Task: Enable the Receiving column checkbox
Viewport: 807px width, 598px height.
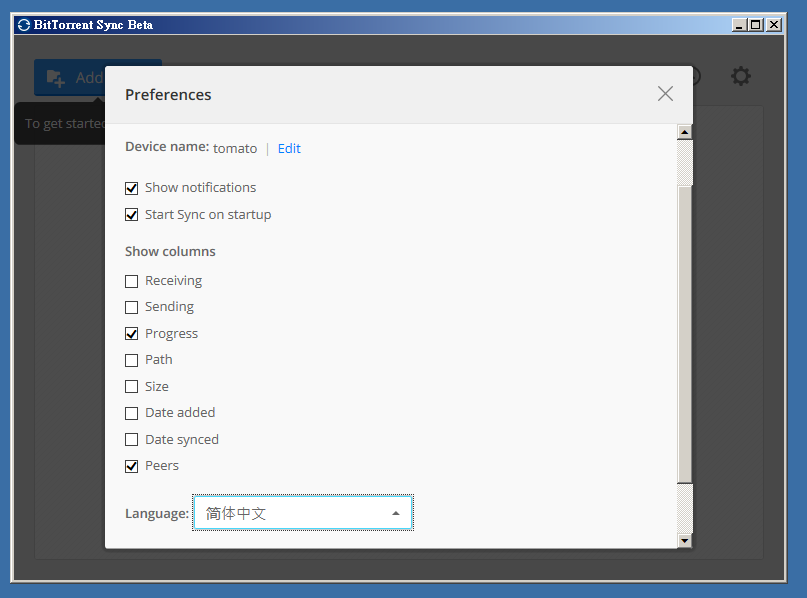Action: click(x=131, y=281)
